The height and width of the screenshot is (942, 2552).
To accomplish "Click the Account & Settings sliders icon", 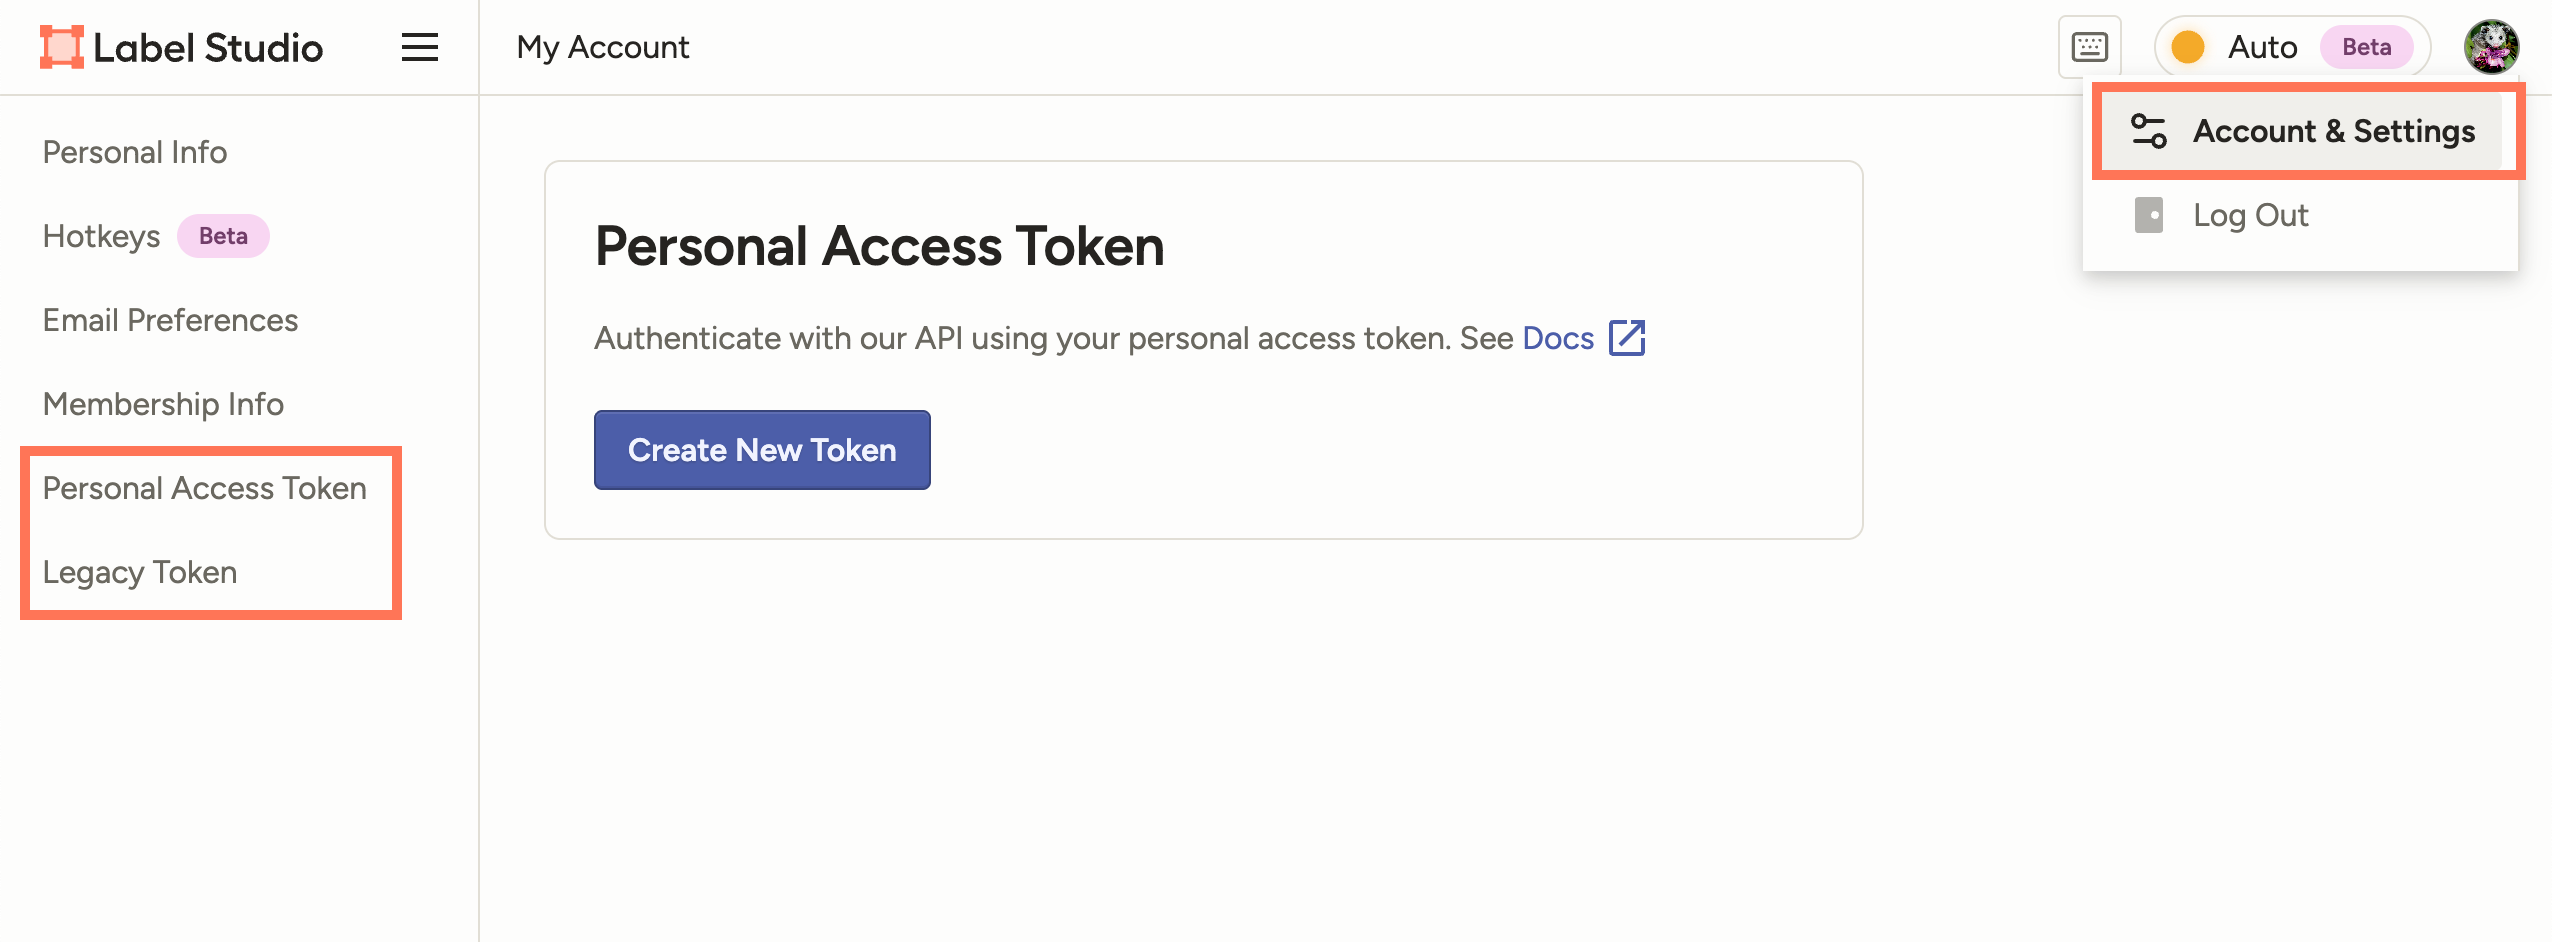I will (2148, 131).
